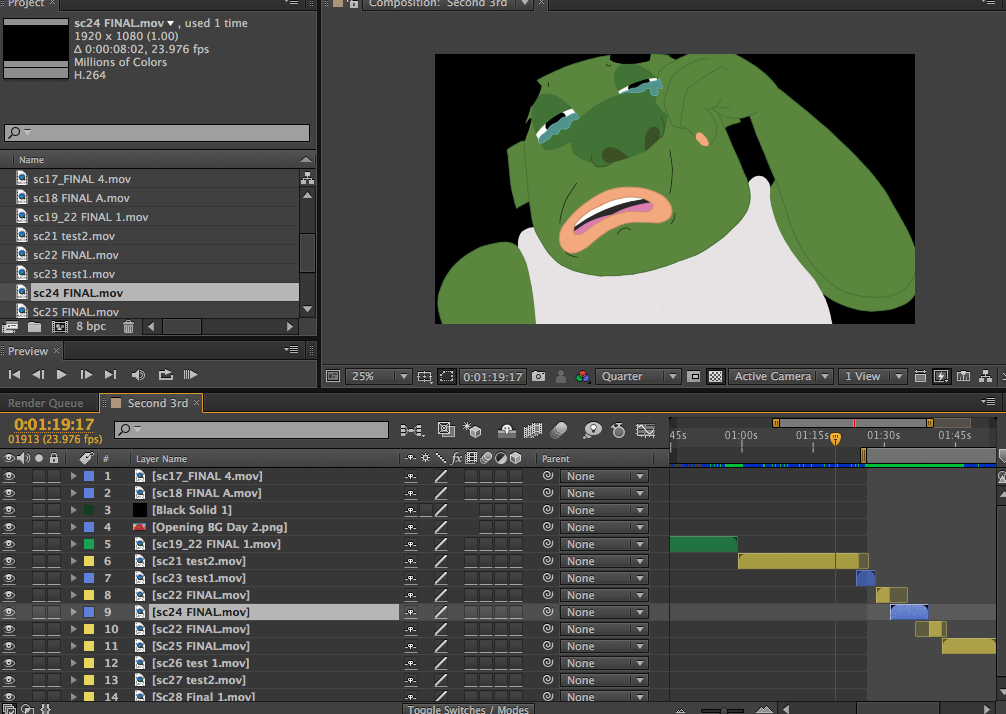
Task: Expand the sc17_FINAL 4.mov layer properties
Action: point(75,476)
